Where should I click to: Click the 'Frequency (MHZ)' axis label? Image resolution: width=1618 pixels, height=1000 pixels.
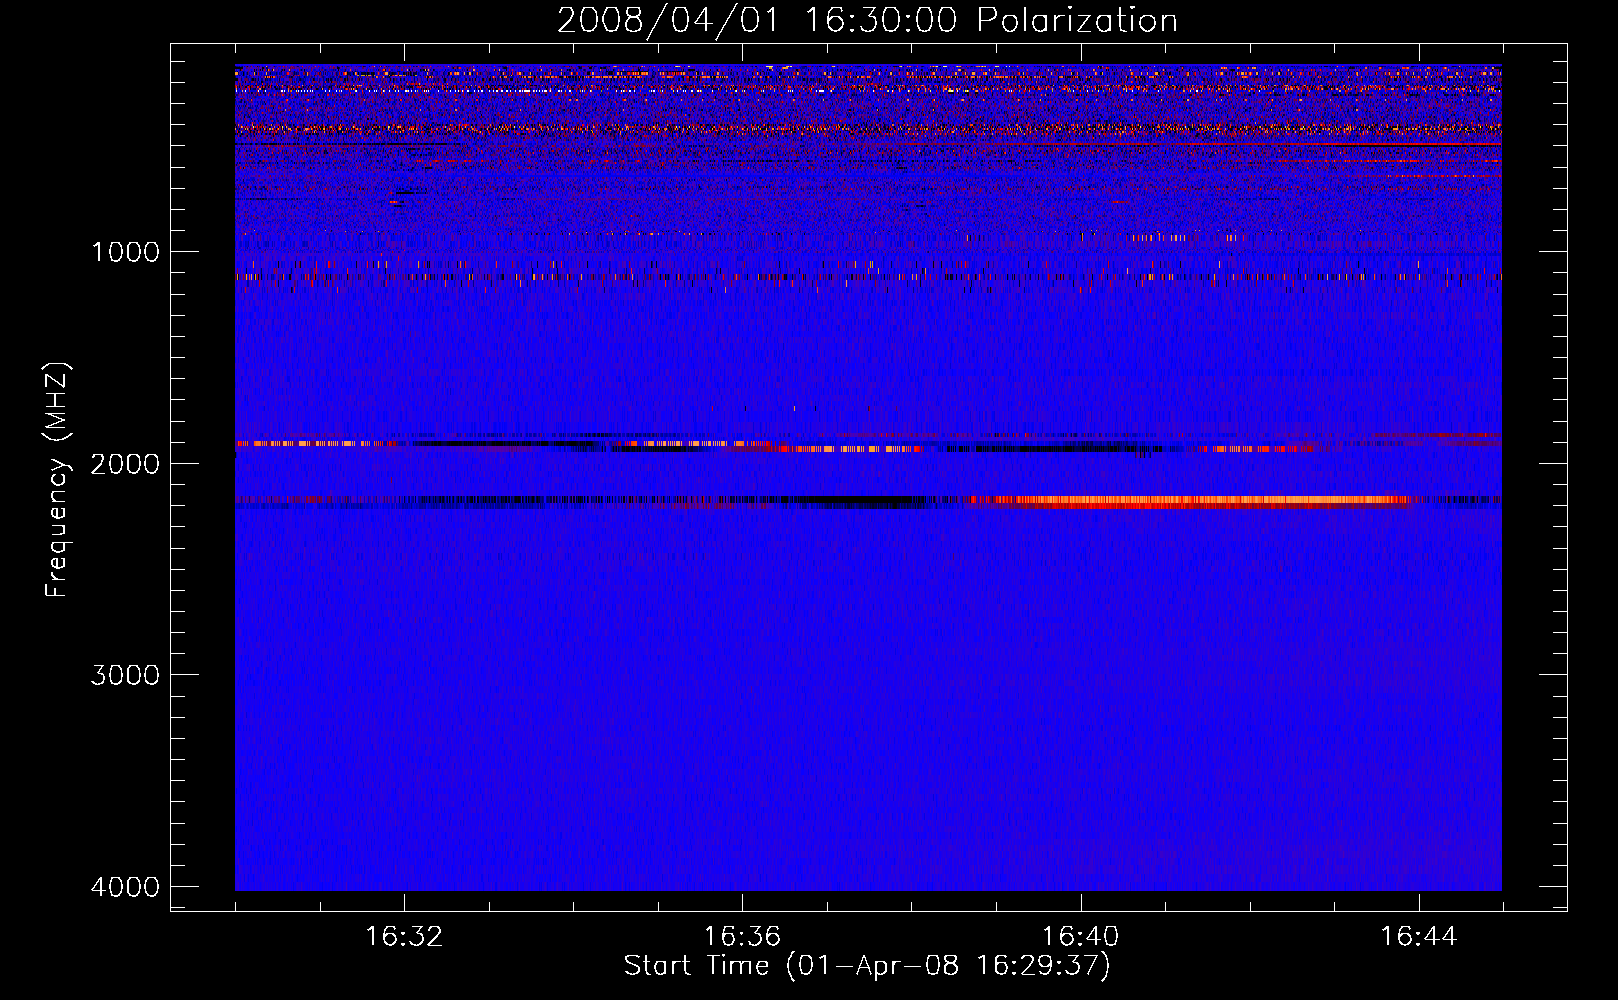pos(58,480)
